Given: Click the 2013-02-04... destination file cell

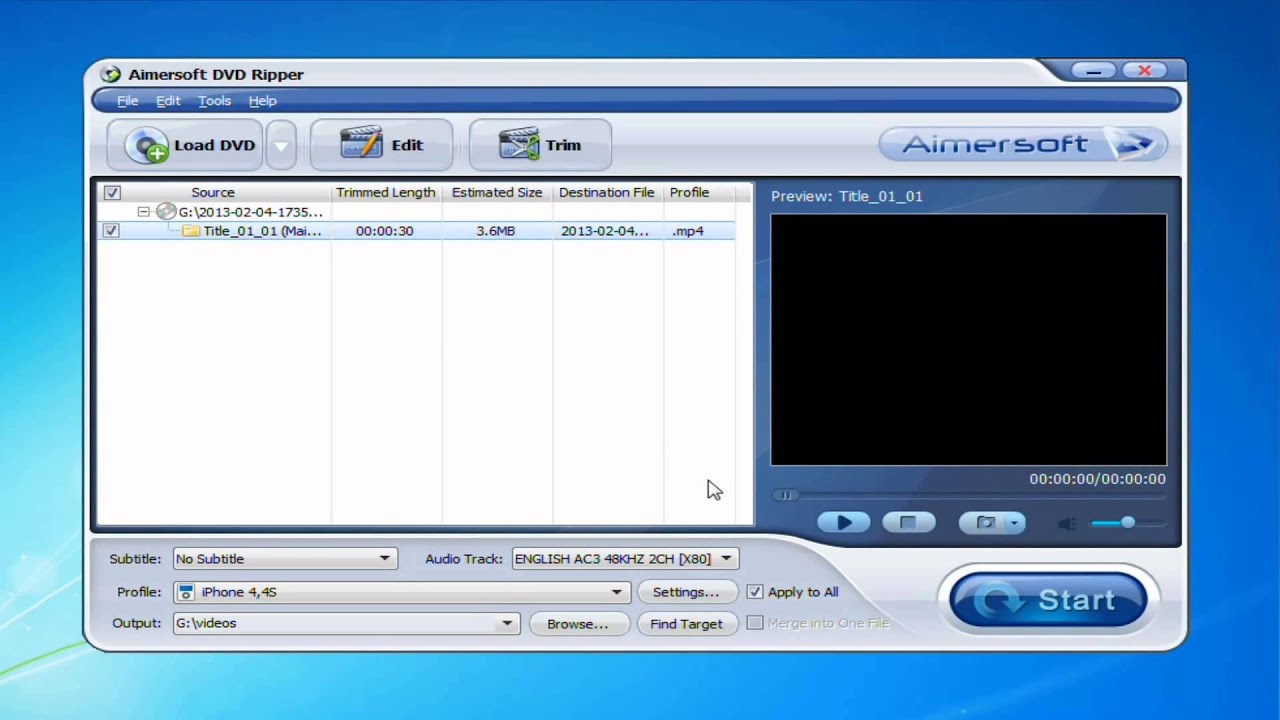Looking at the screenshot, I should [605, 231].
